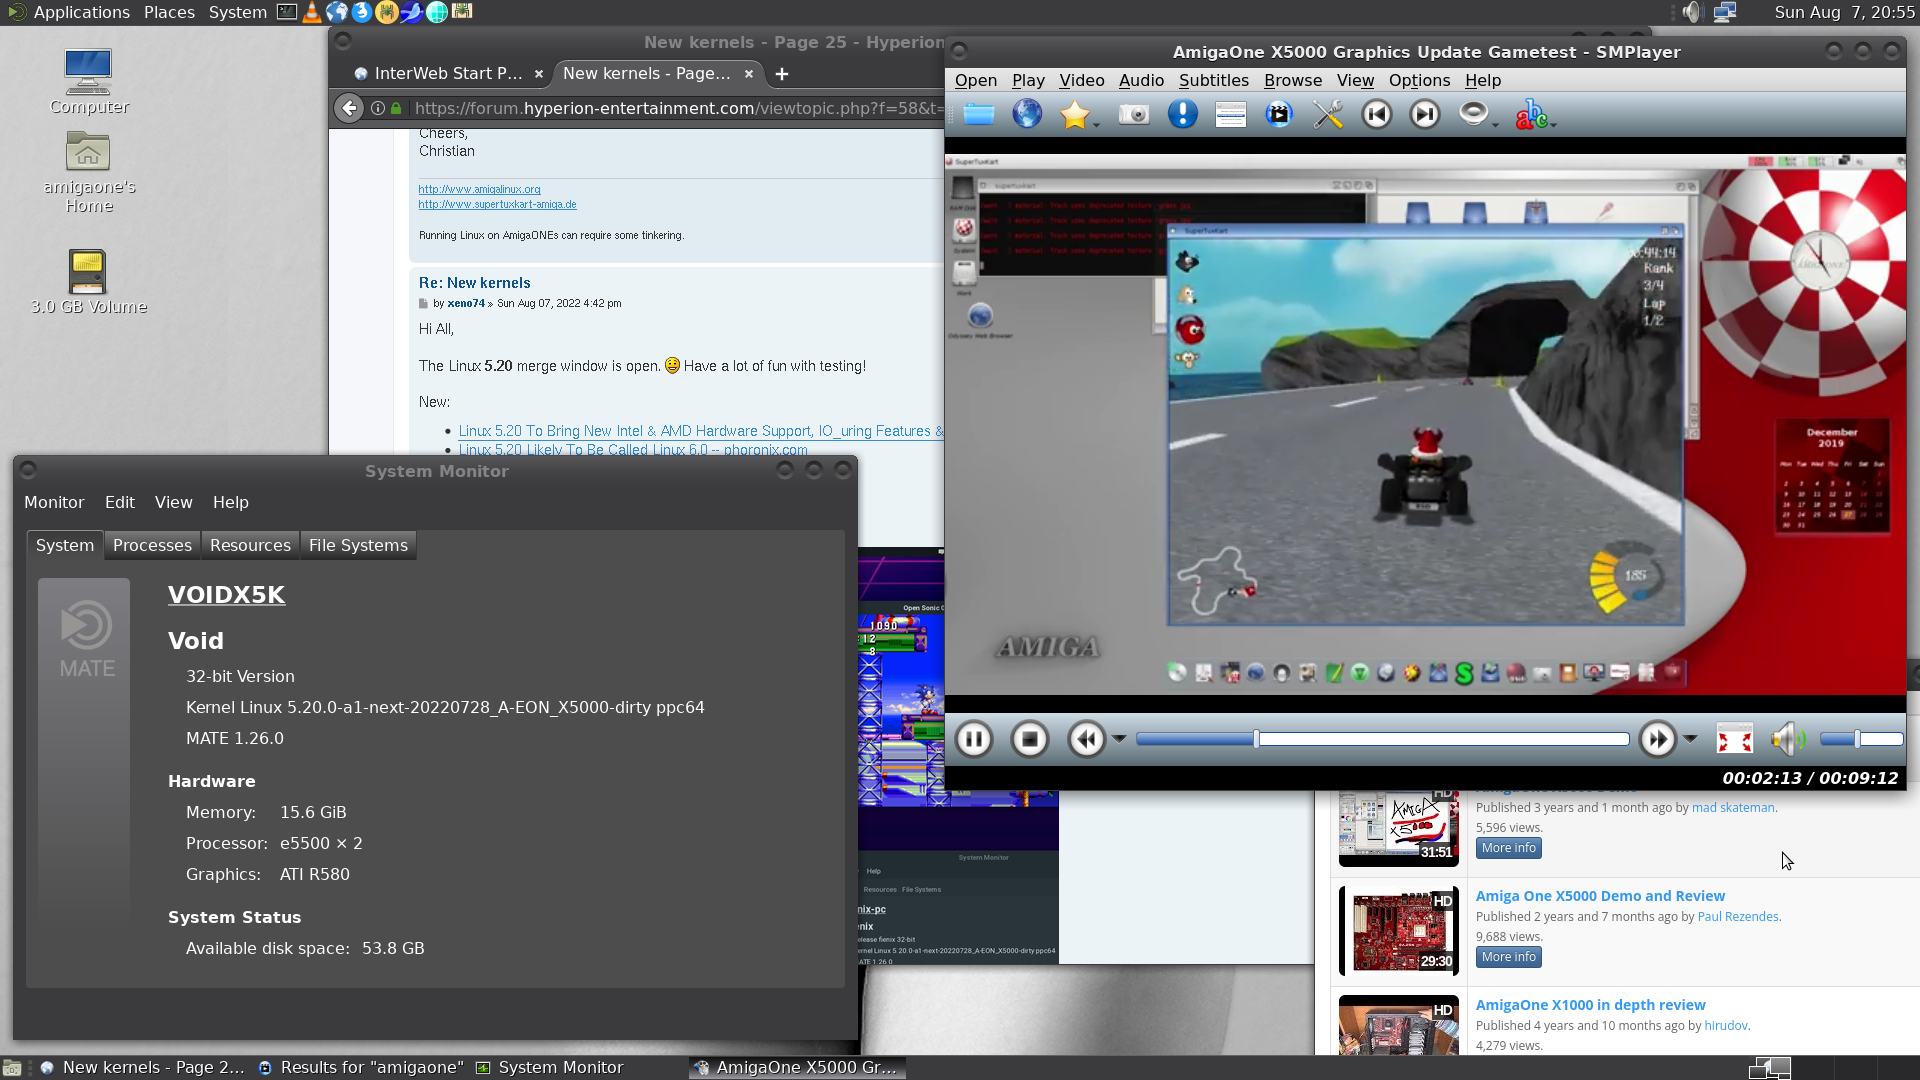The image size is (1920, 1080).
Task: Expand the audio track dropdown arrow
Action: coord(1495,124)
